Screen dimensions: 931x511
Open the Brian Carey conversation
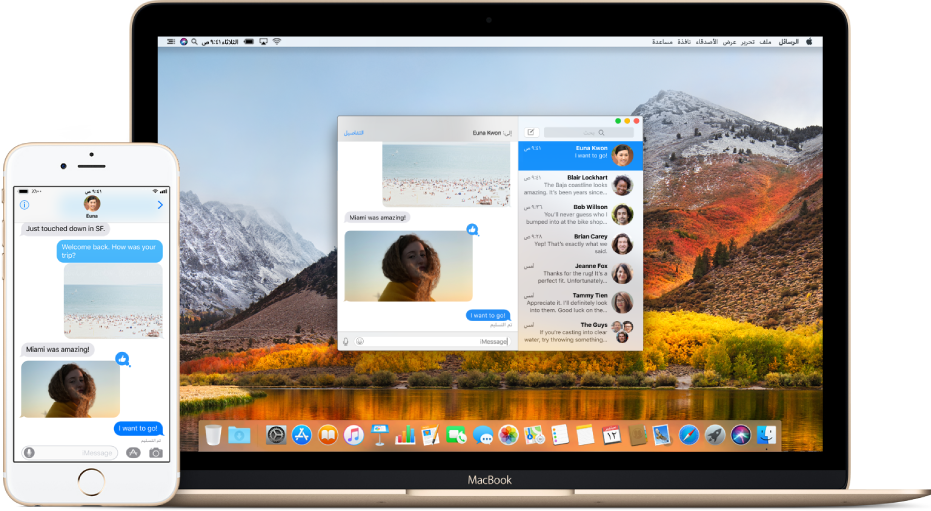click(x=581, y=244)
